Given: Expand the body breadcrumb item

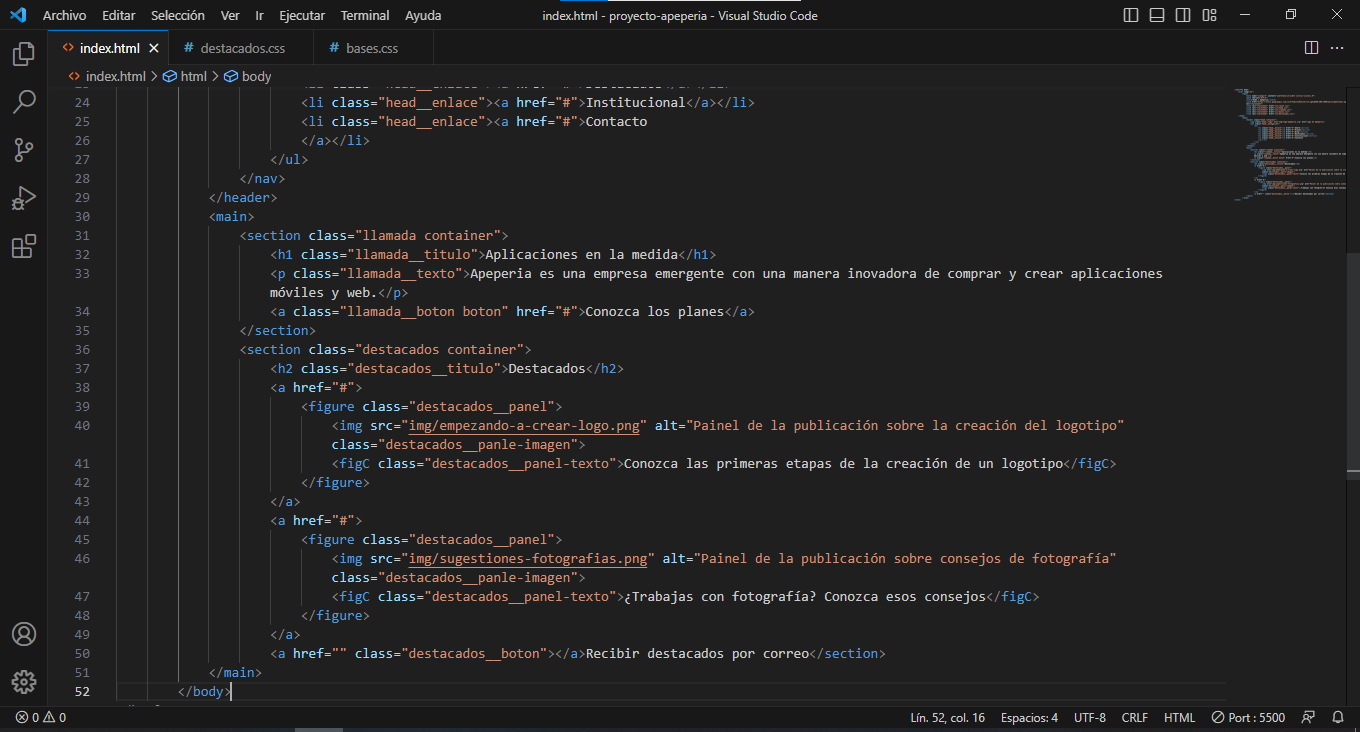Looking at the screenshot, I should 248,76.
